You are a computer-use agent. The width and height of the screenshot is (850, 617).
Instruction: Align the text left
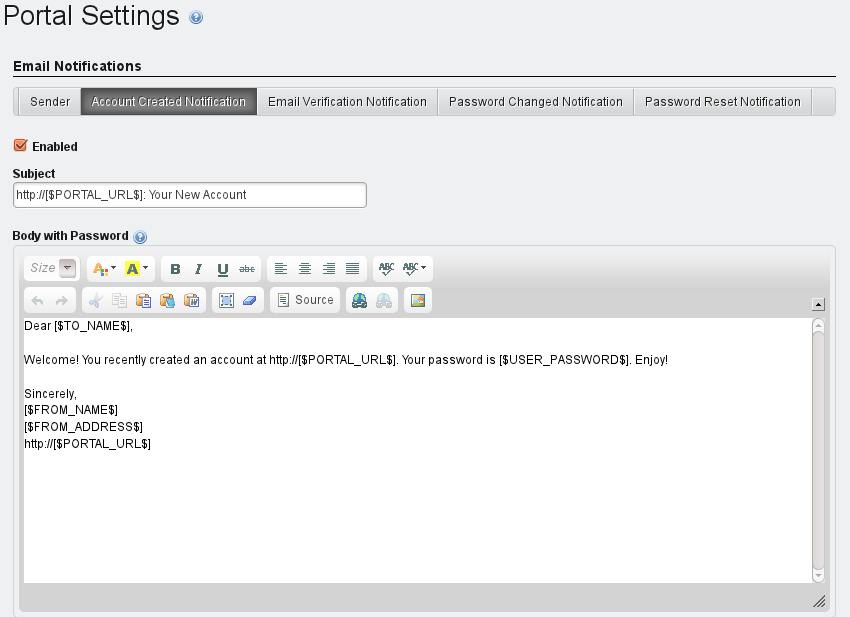(280, 268)
